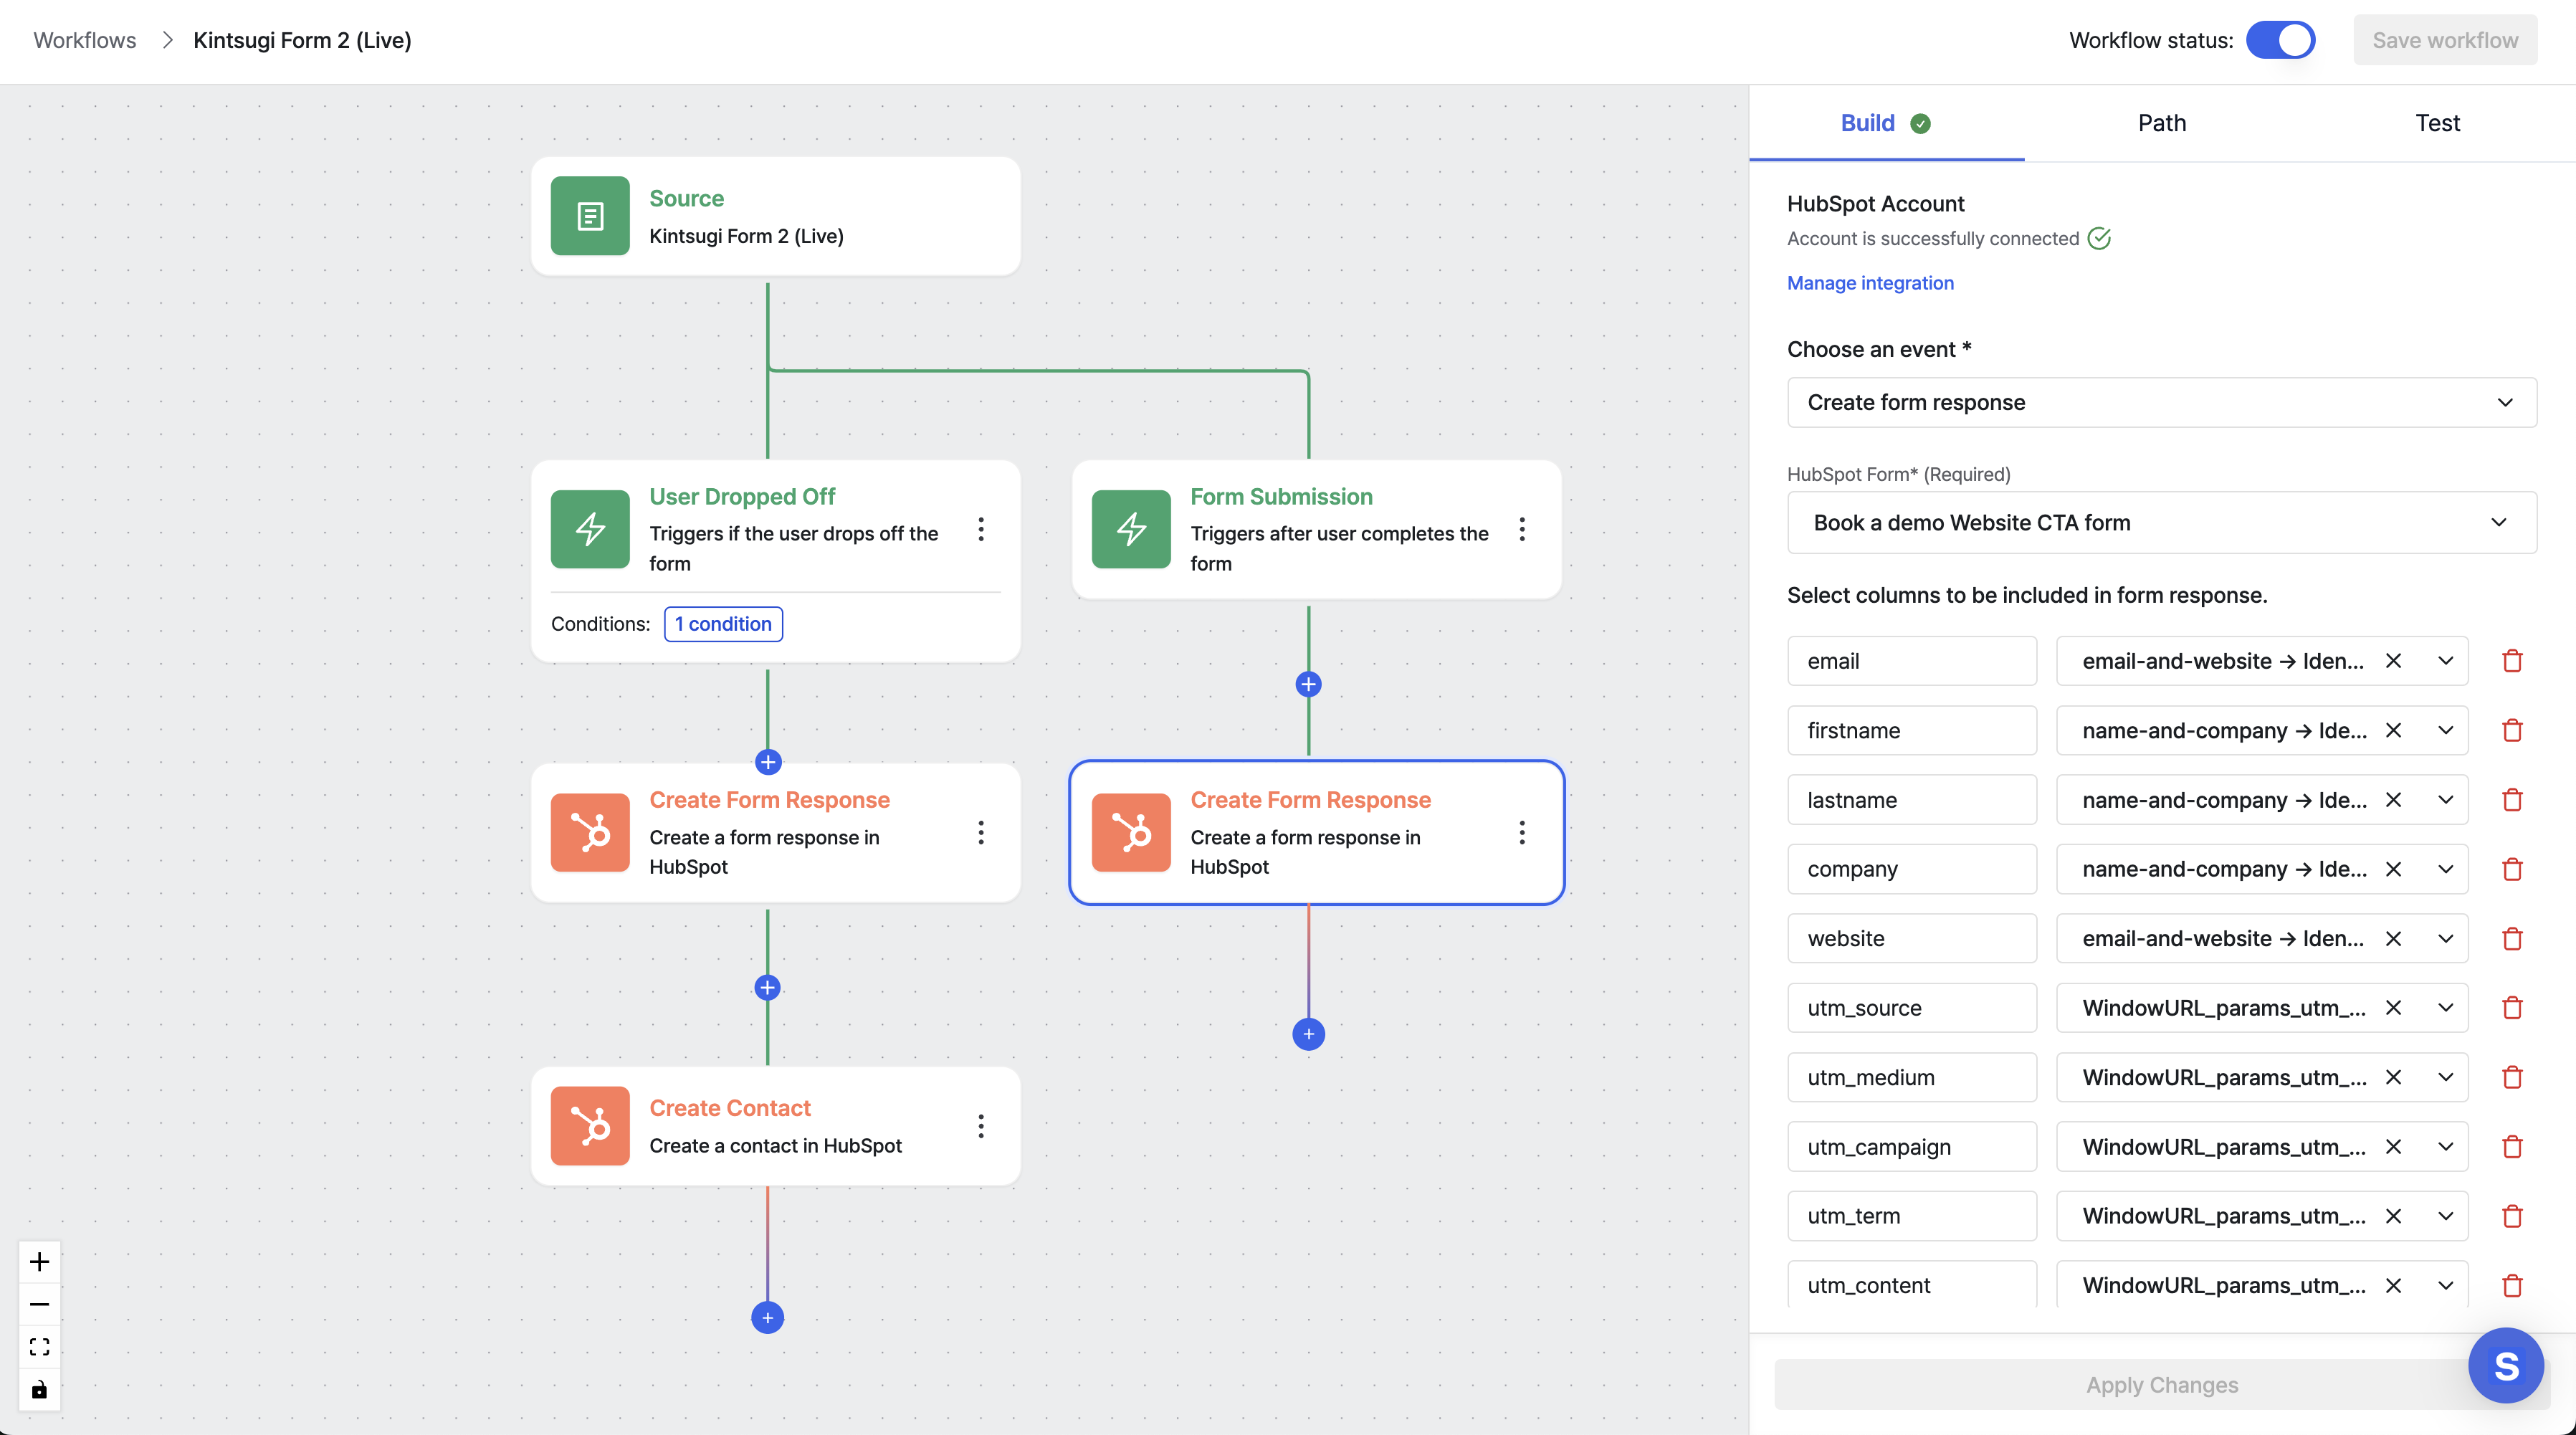Edit the utm_term field name input
Viewport: 2576px width, 1435px height.
click(x=1911, y=1216)
